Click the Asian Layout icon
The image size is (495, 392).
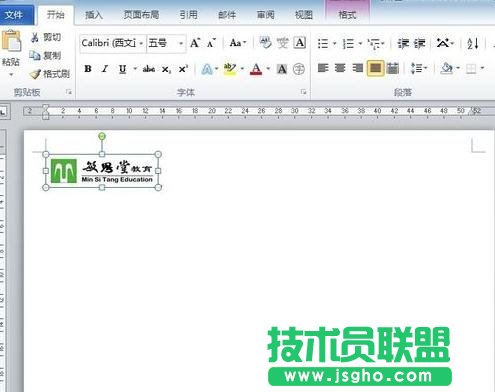443,43
